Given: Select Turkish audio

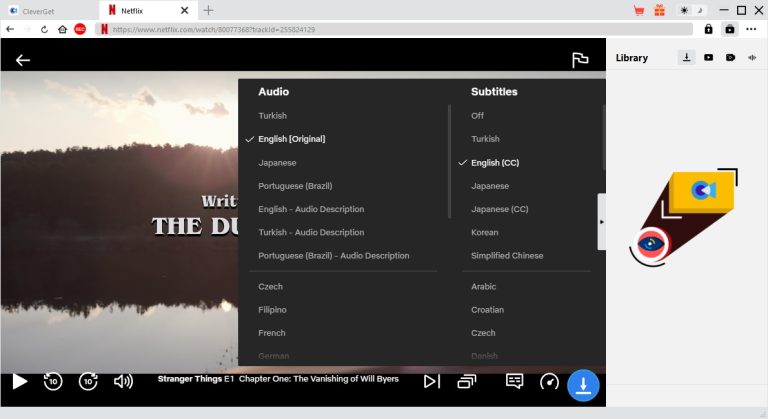Looking at the screenshot, I should [272, 116].
